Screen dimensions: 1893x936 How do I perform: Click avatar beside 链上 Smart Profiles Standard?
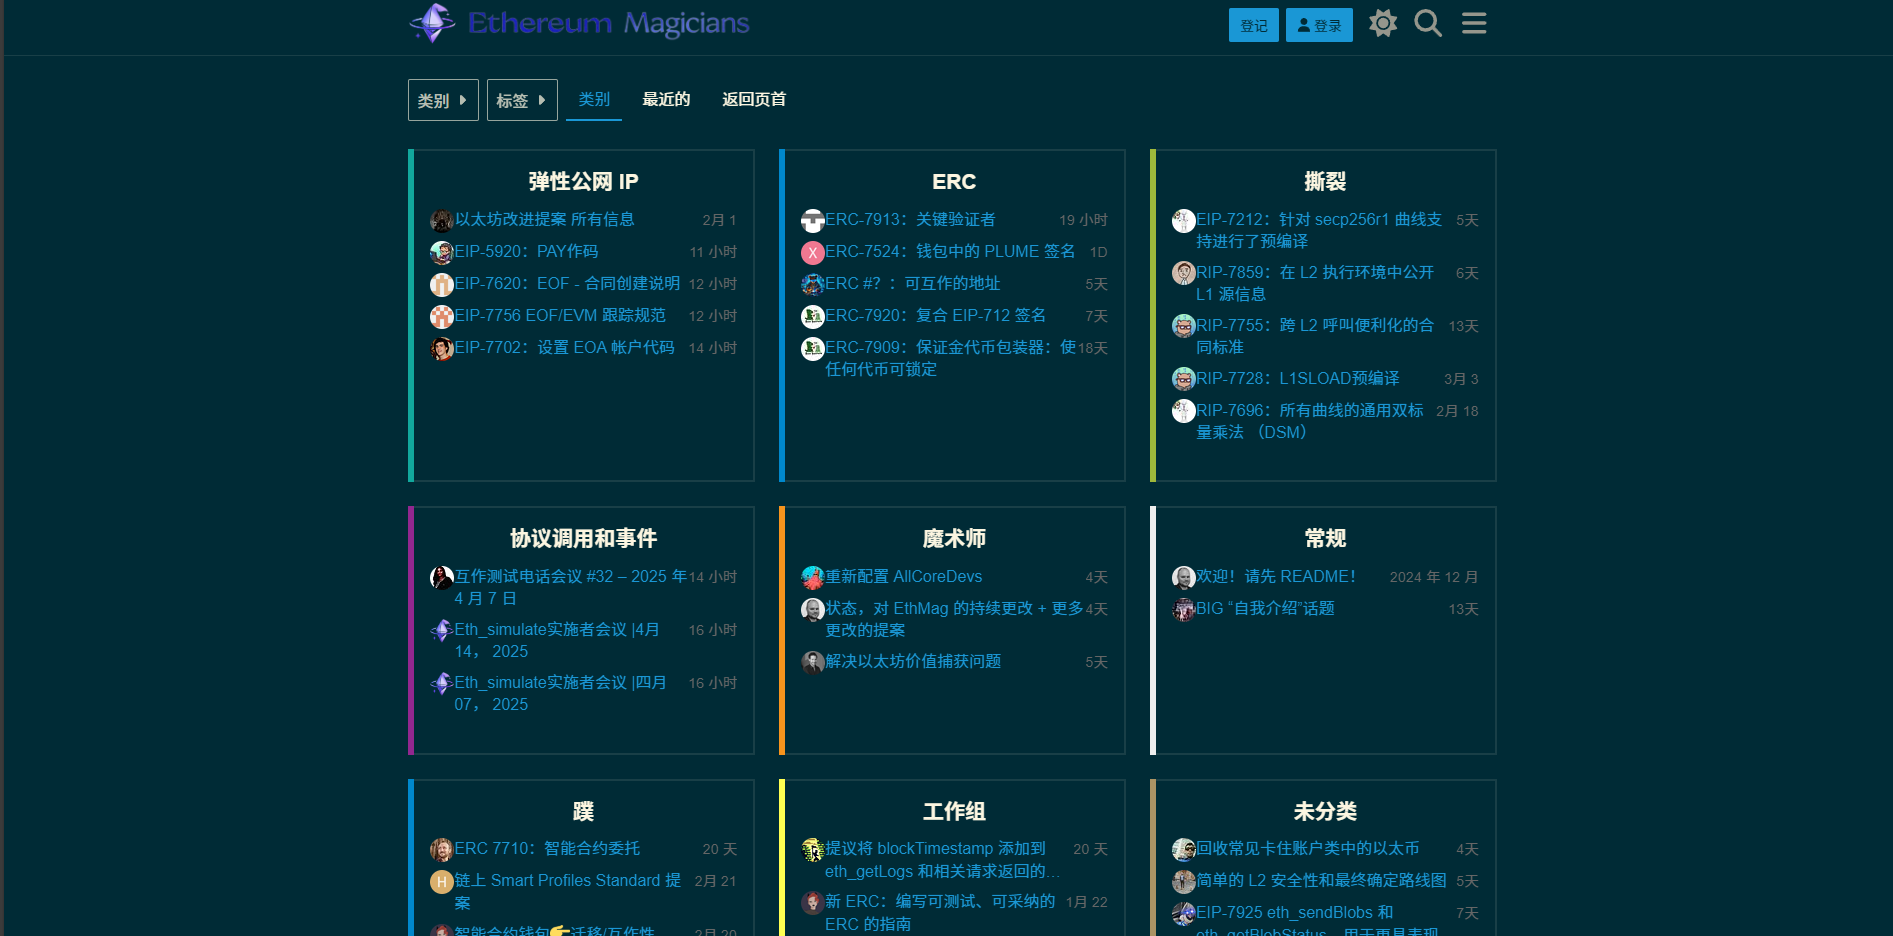click(x=441, y=881)
